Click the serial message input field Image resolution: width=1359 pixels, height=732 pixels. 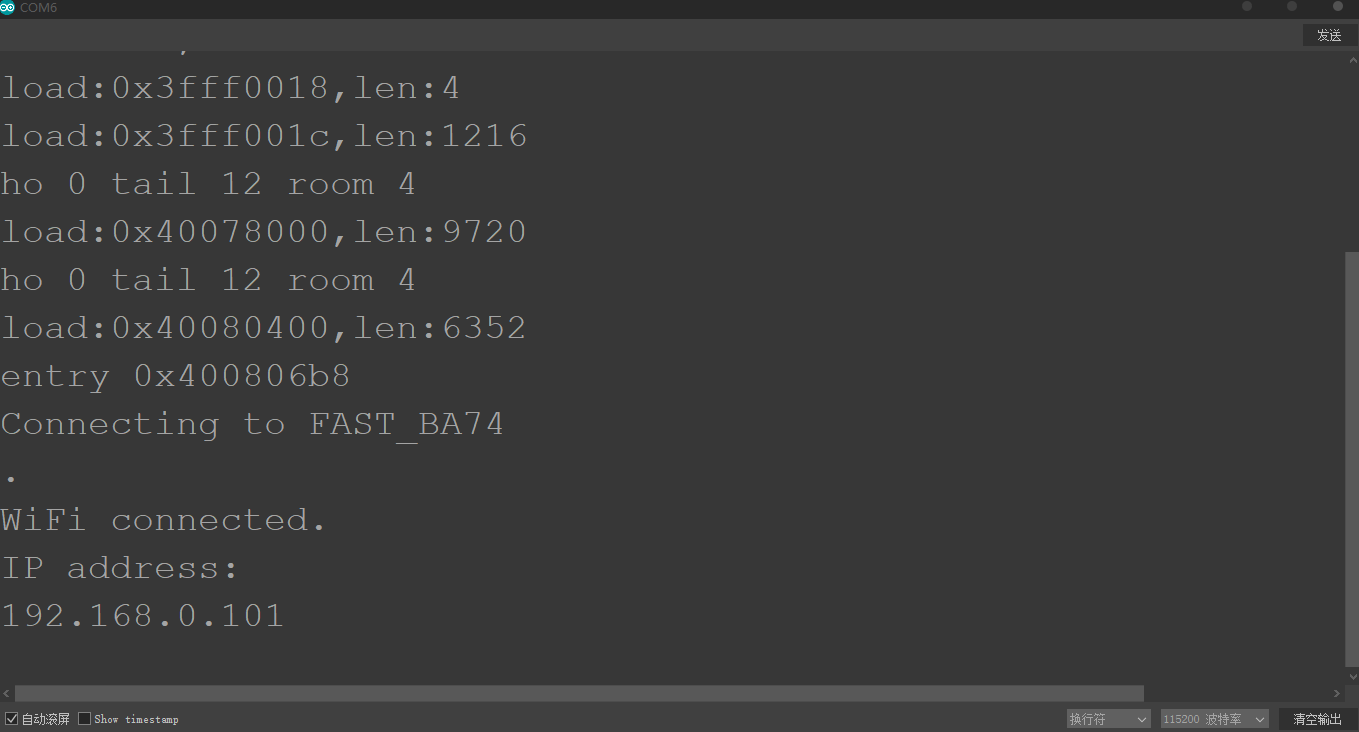tap(649, 35)
